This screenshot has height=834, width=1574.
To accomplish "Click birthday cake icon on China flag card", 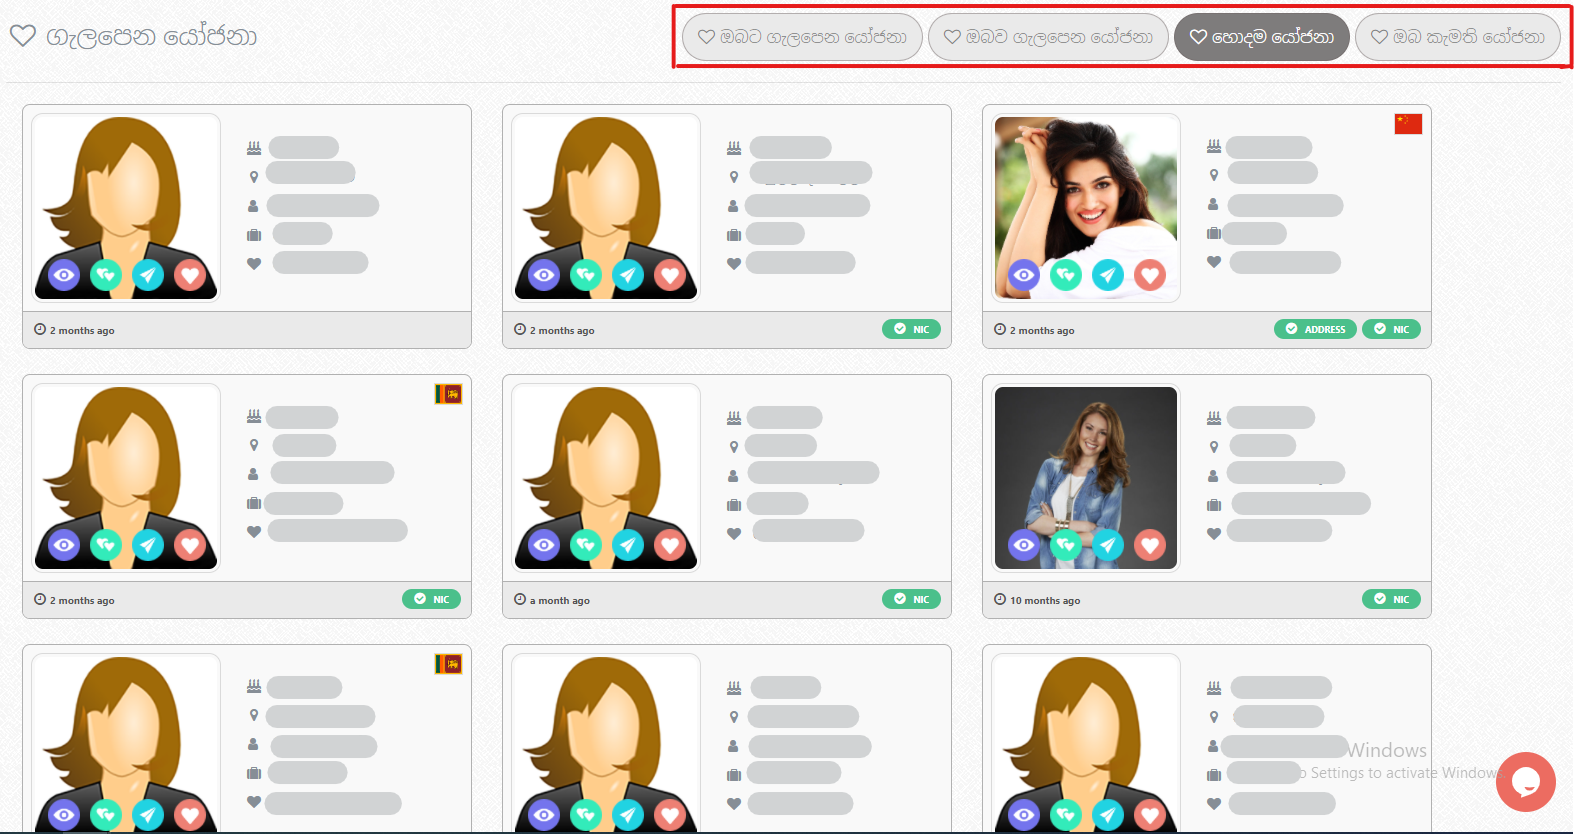I will [1214, 147].
